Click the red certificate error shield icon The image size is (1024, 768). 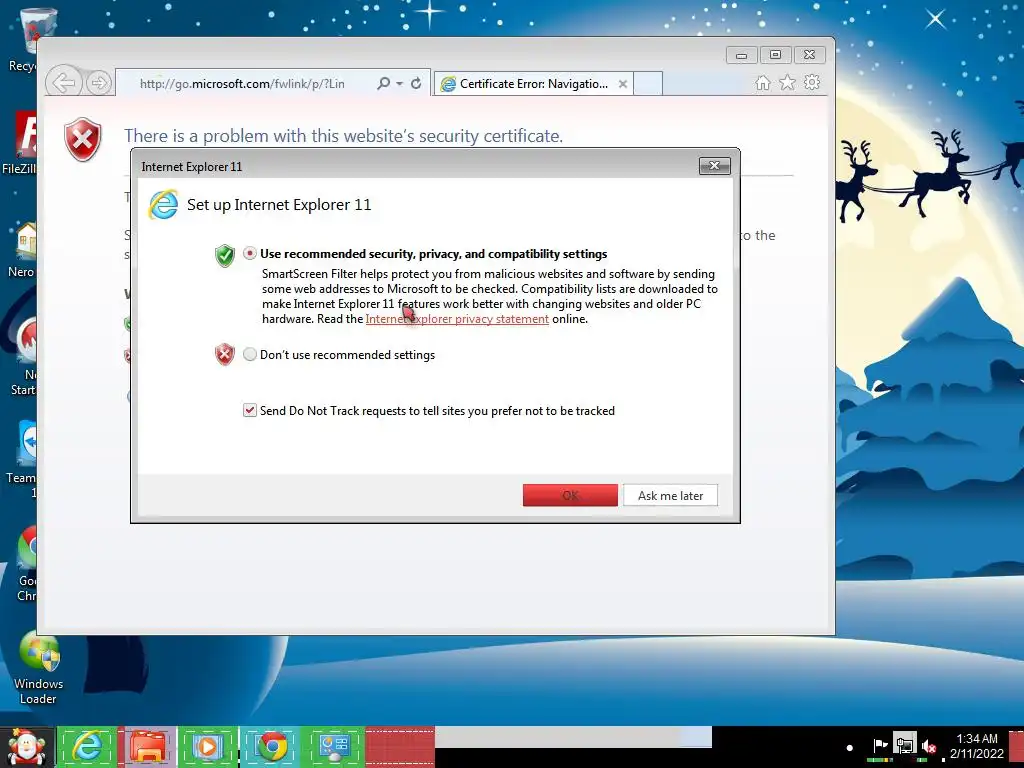83,140
